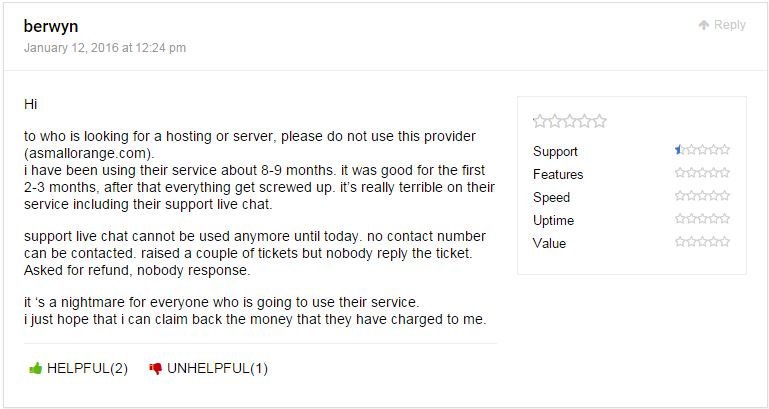Click the overall rating stars
This screenshot has height=409, width=769.
pos(570,121)
